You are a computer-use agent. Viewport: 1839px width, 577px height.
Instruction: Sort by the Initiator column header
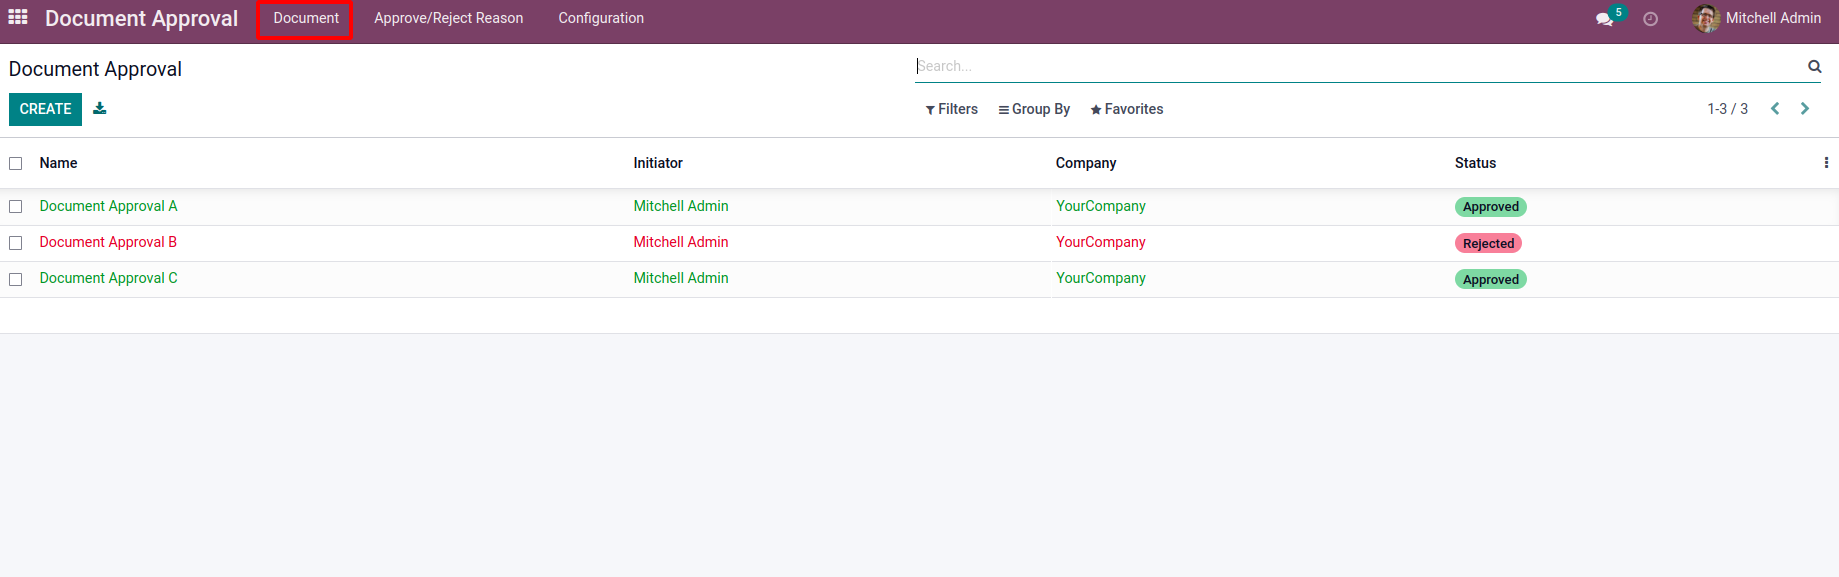pyautogui.click(x=658, y=163)
